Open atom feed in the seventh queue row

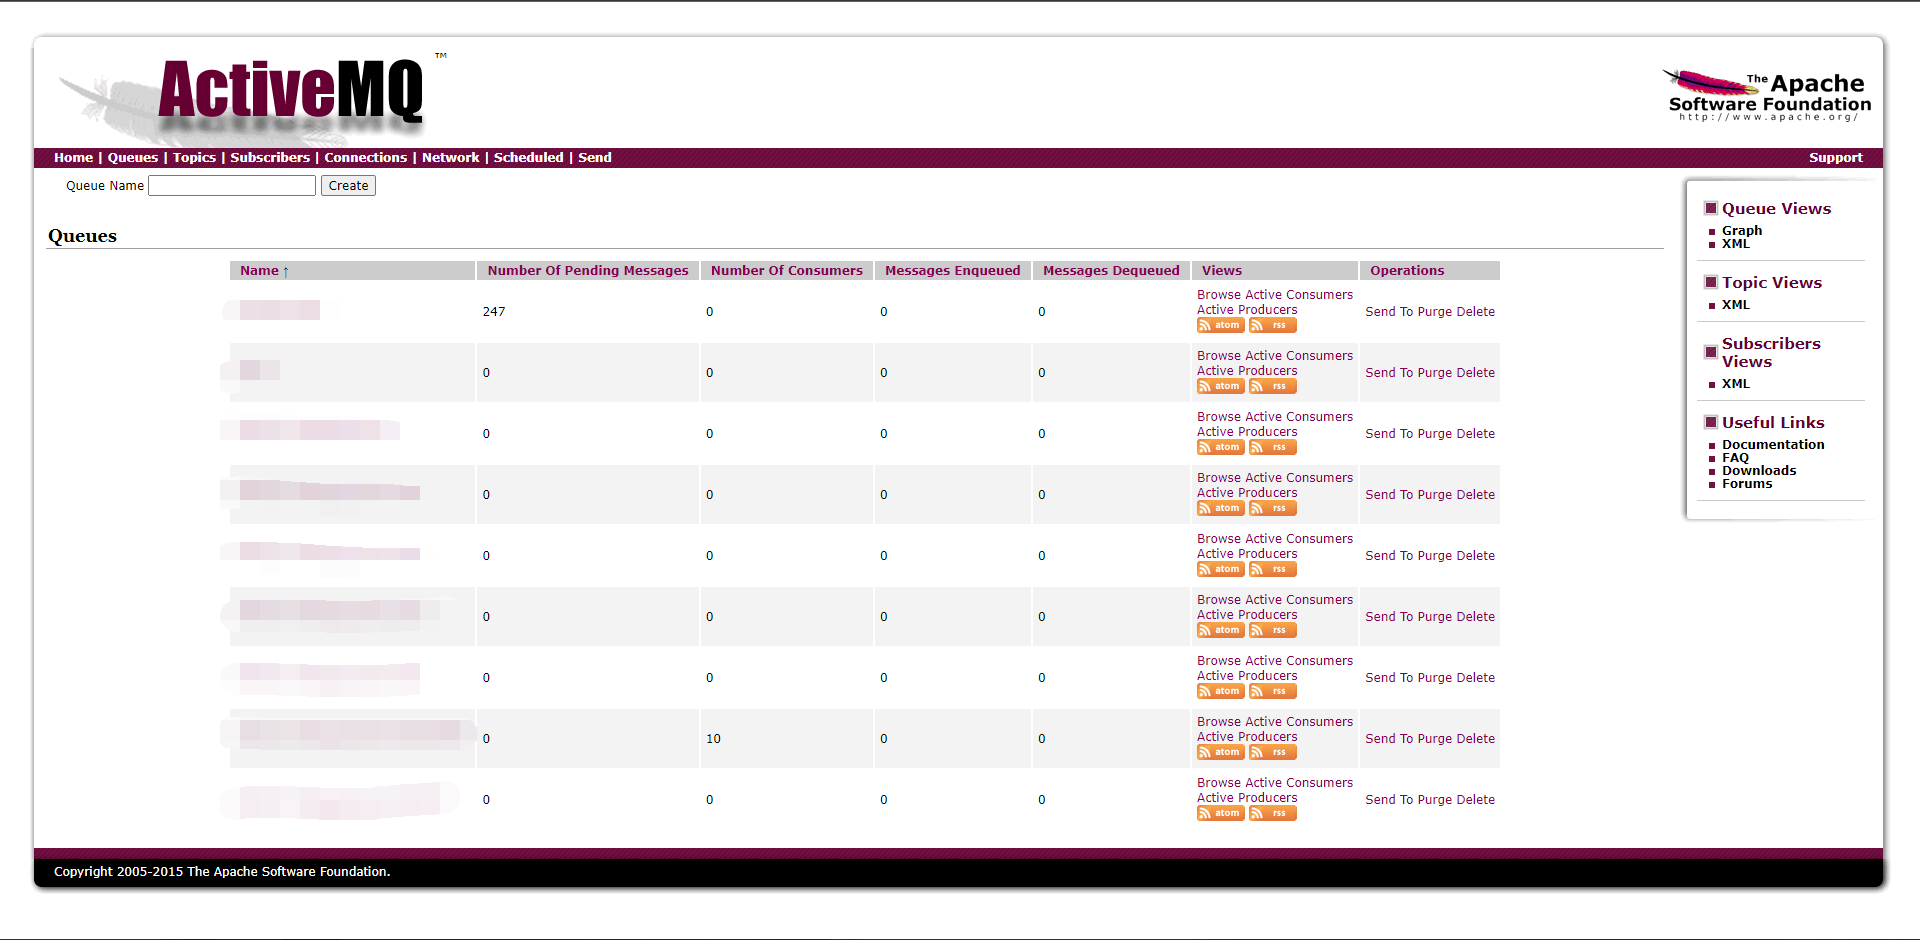(x=1221, y=692)
